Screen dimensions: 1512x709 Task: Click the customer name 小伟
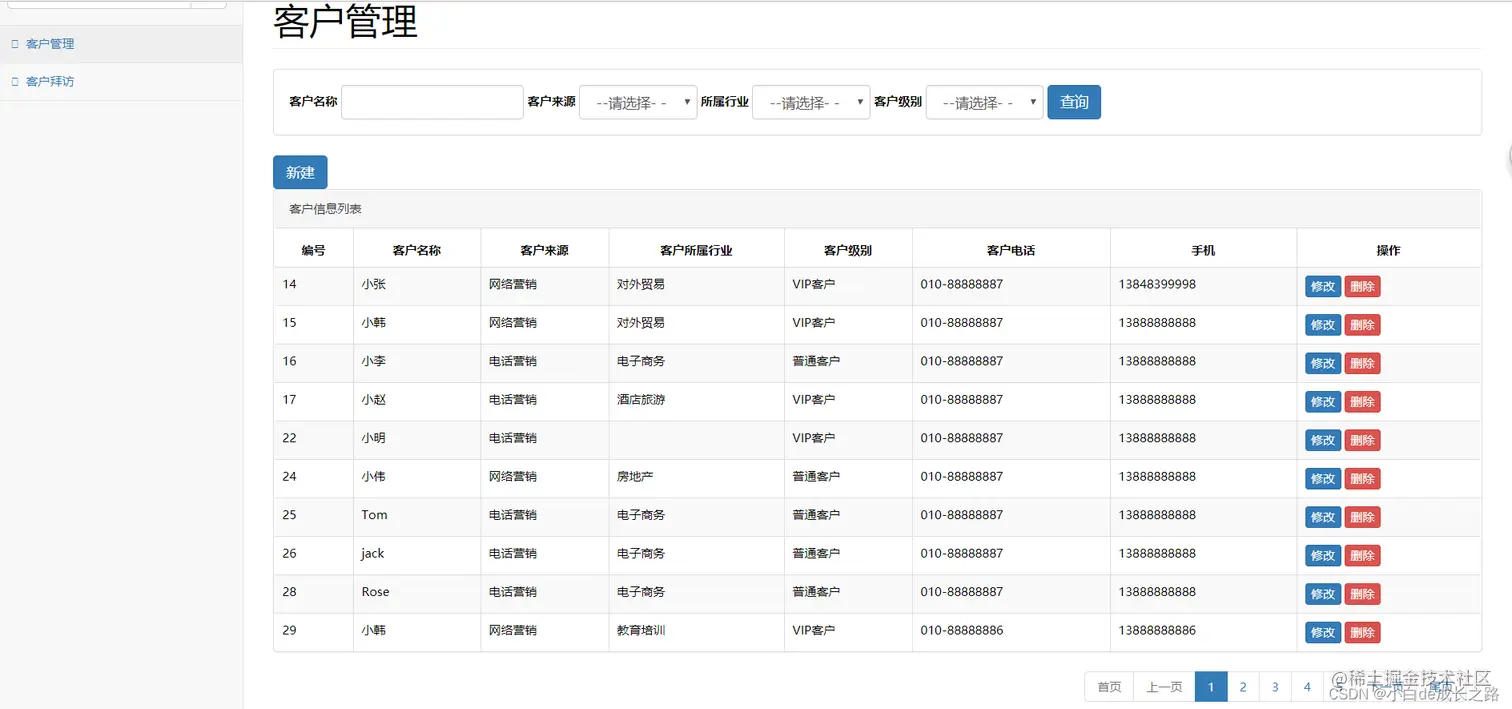click(373, 476)
